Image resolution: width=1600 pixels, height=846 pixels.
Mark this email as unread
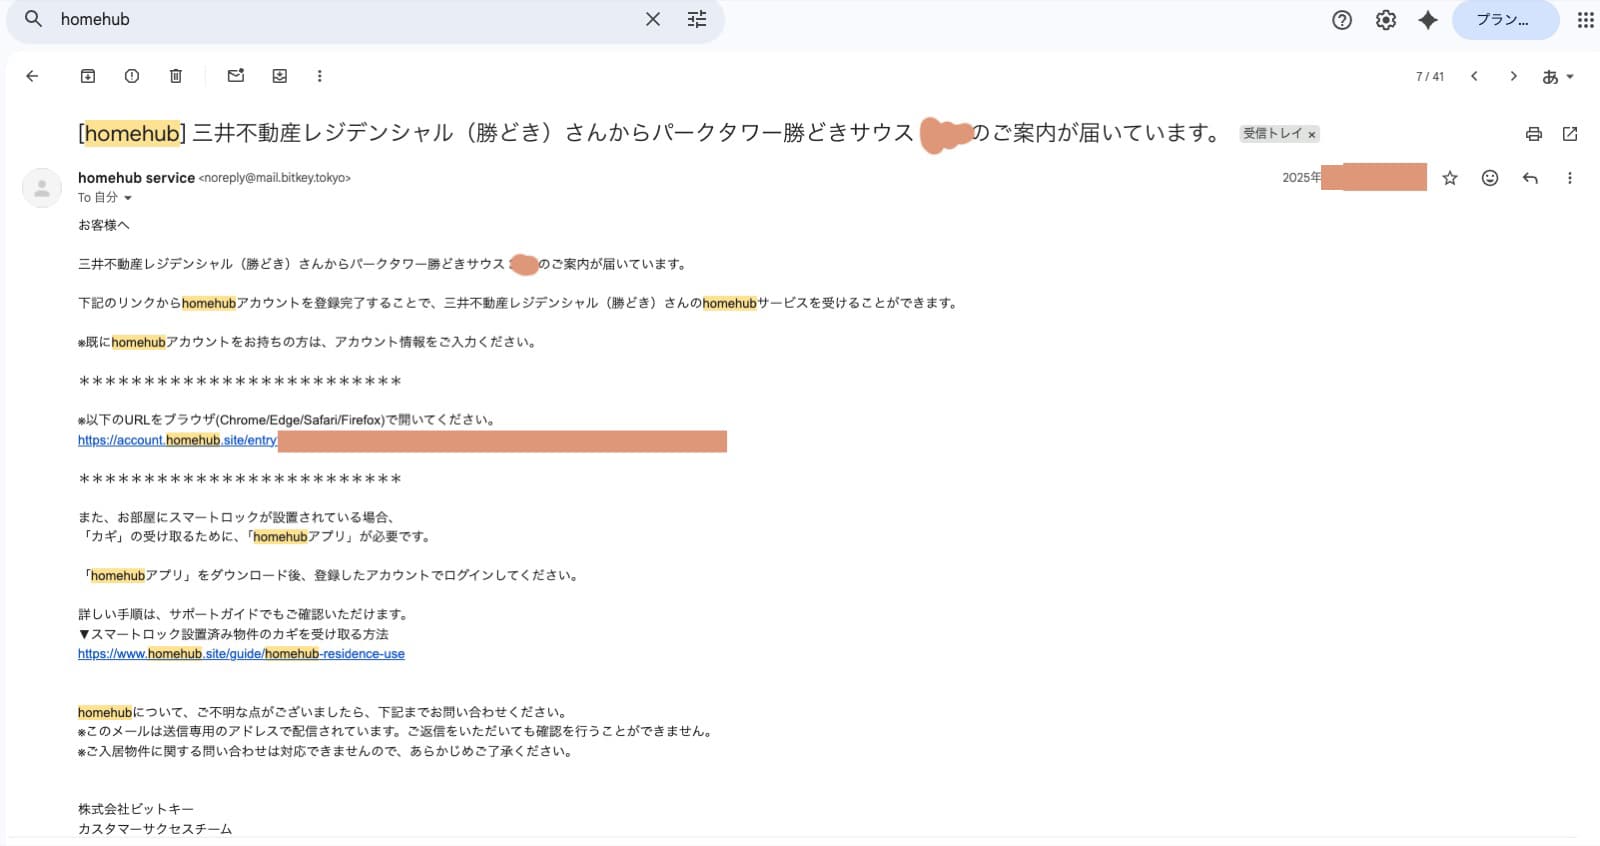click(x=236, y=76)
